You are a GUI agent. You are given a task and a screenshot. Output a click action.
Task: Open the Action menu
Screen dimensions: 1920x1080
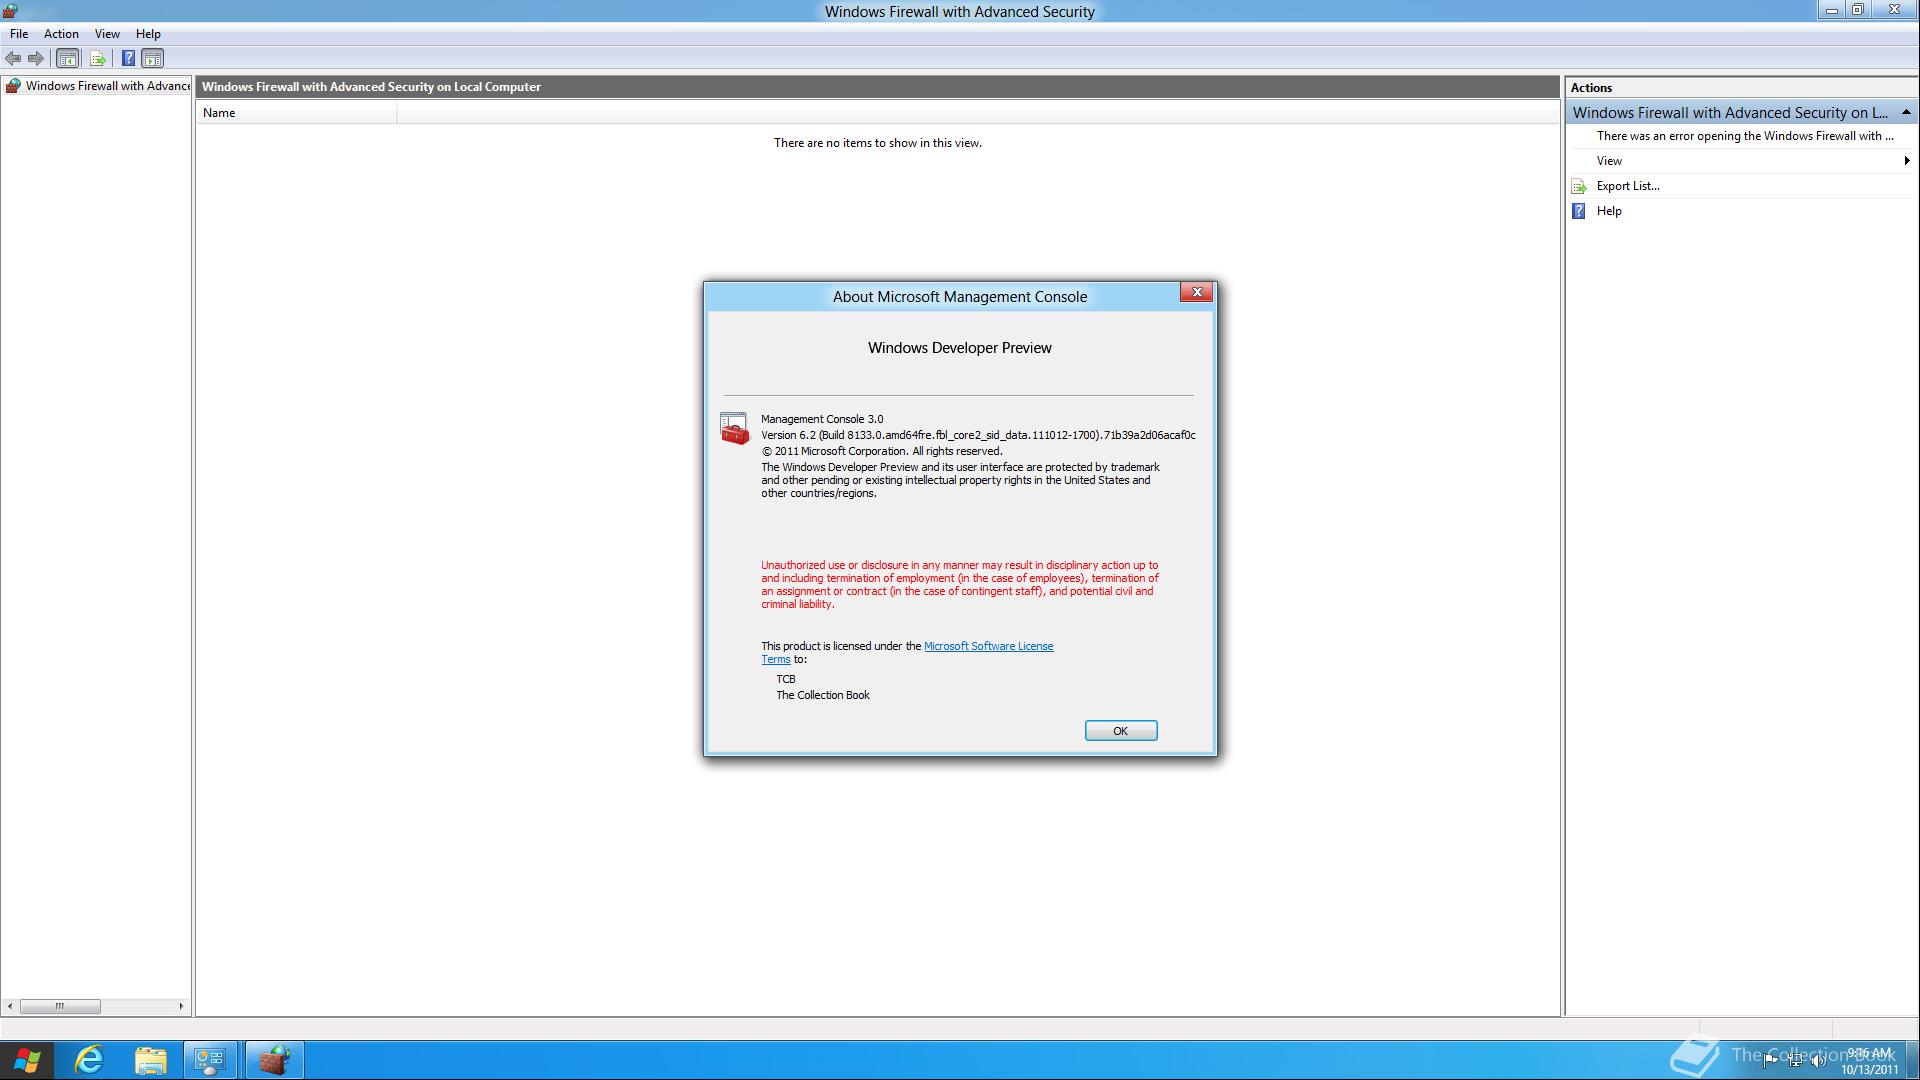click(x=61, y=34)
